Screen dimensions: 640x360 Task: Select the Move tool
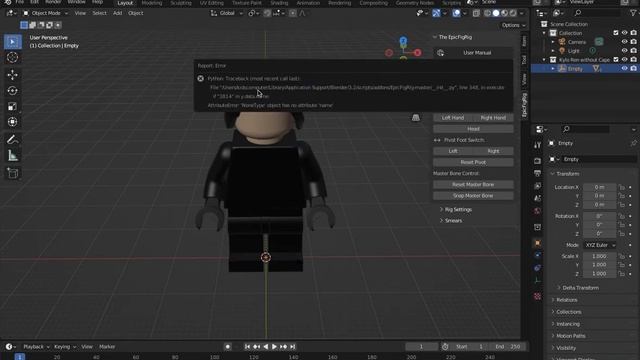13,75
